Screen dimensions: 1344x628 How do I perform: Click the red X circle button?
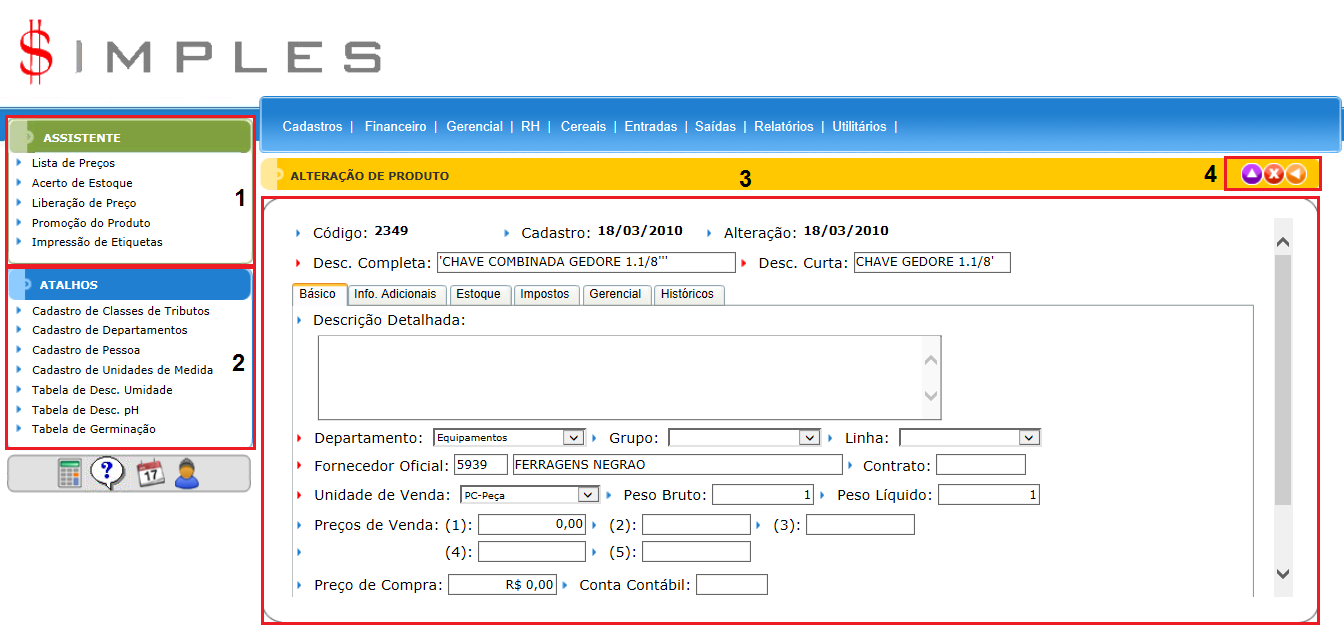(x=1273, y=174)
